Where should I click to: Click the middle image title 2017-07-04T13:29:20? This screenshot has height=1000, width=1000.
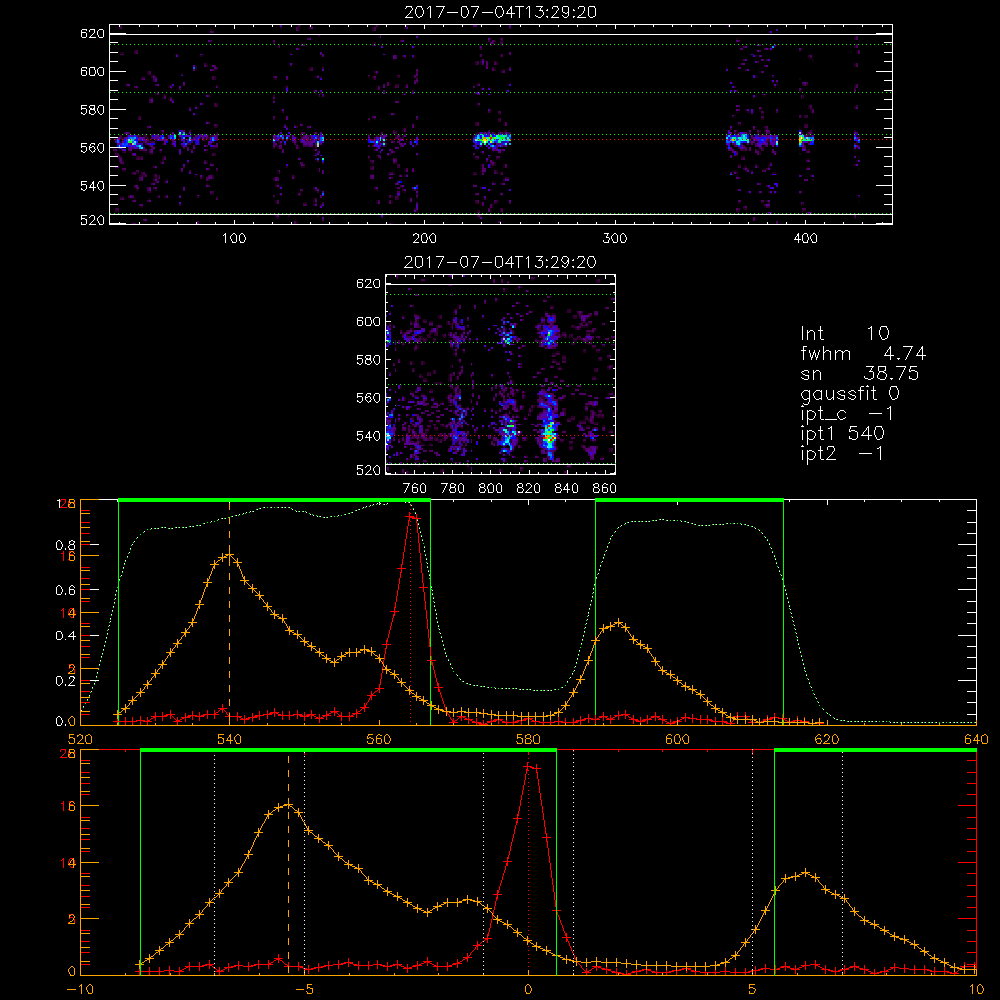[x=500, y=262]
